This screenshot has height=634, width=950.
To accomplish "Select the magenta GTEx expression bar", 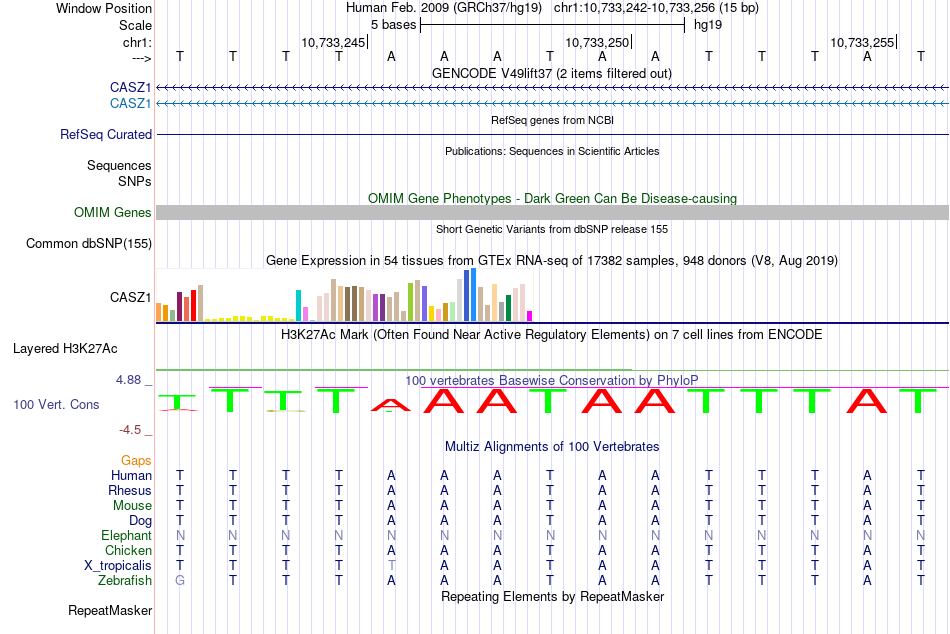I will tap(530, 316).
